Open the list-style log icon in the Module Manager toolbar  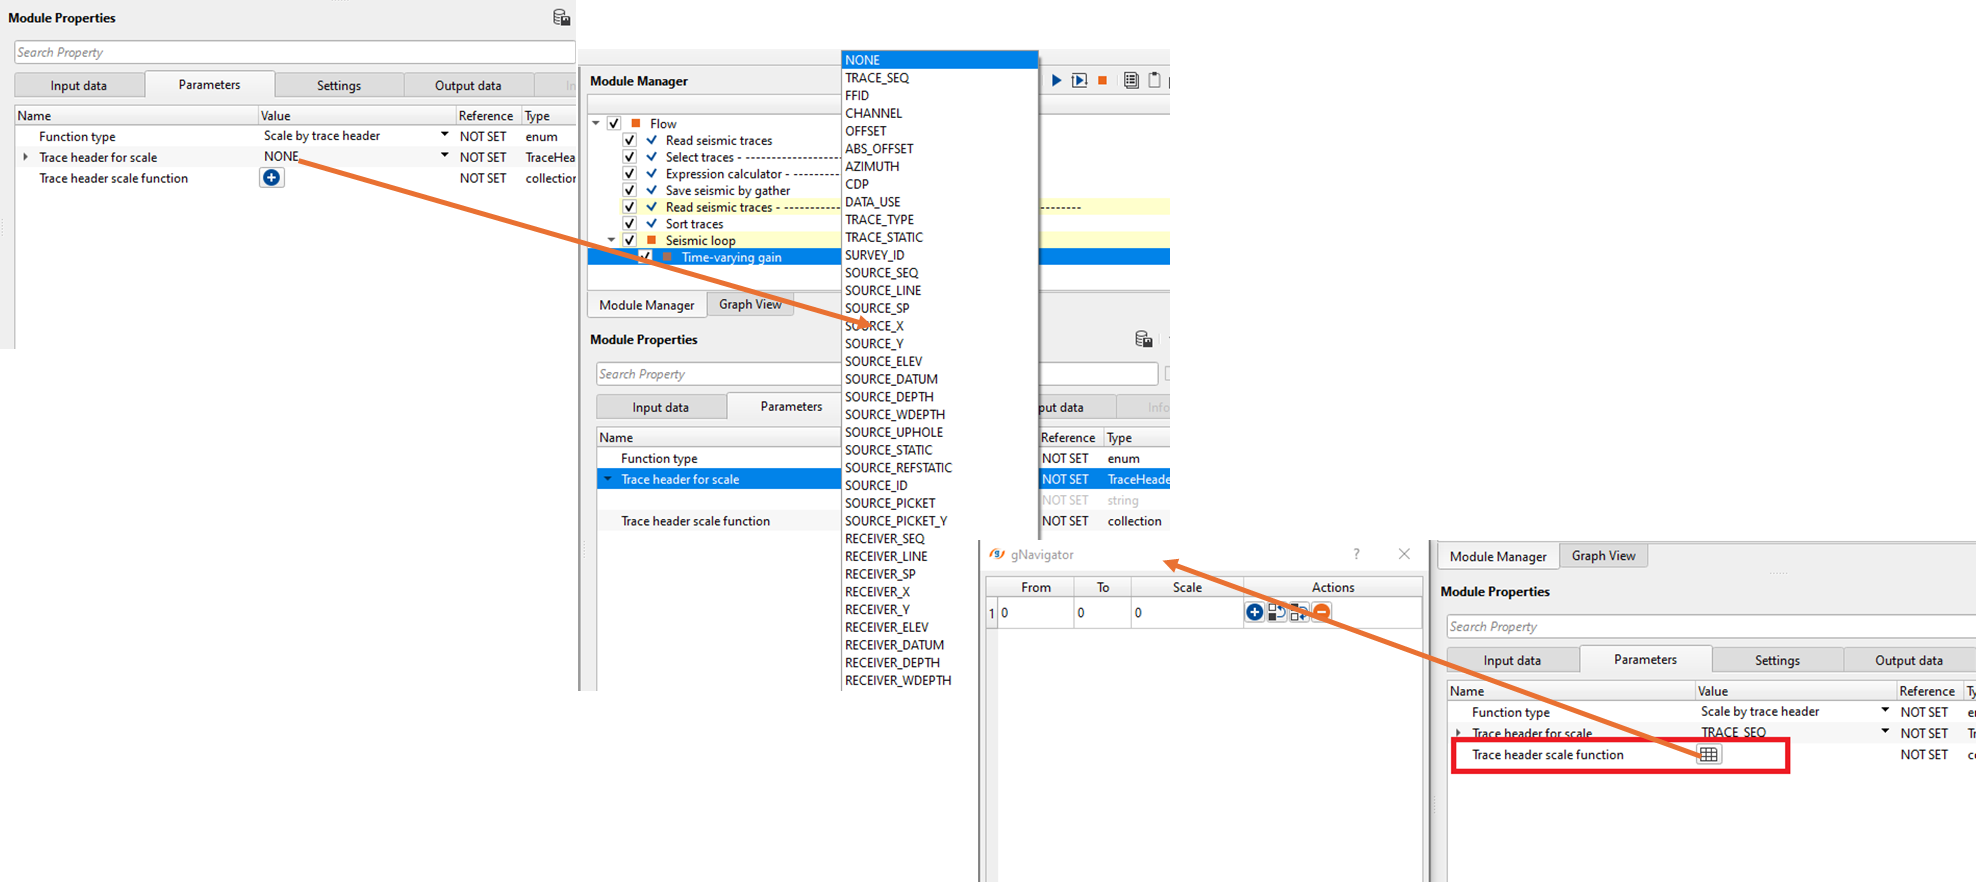click(1131, 80)
